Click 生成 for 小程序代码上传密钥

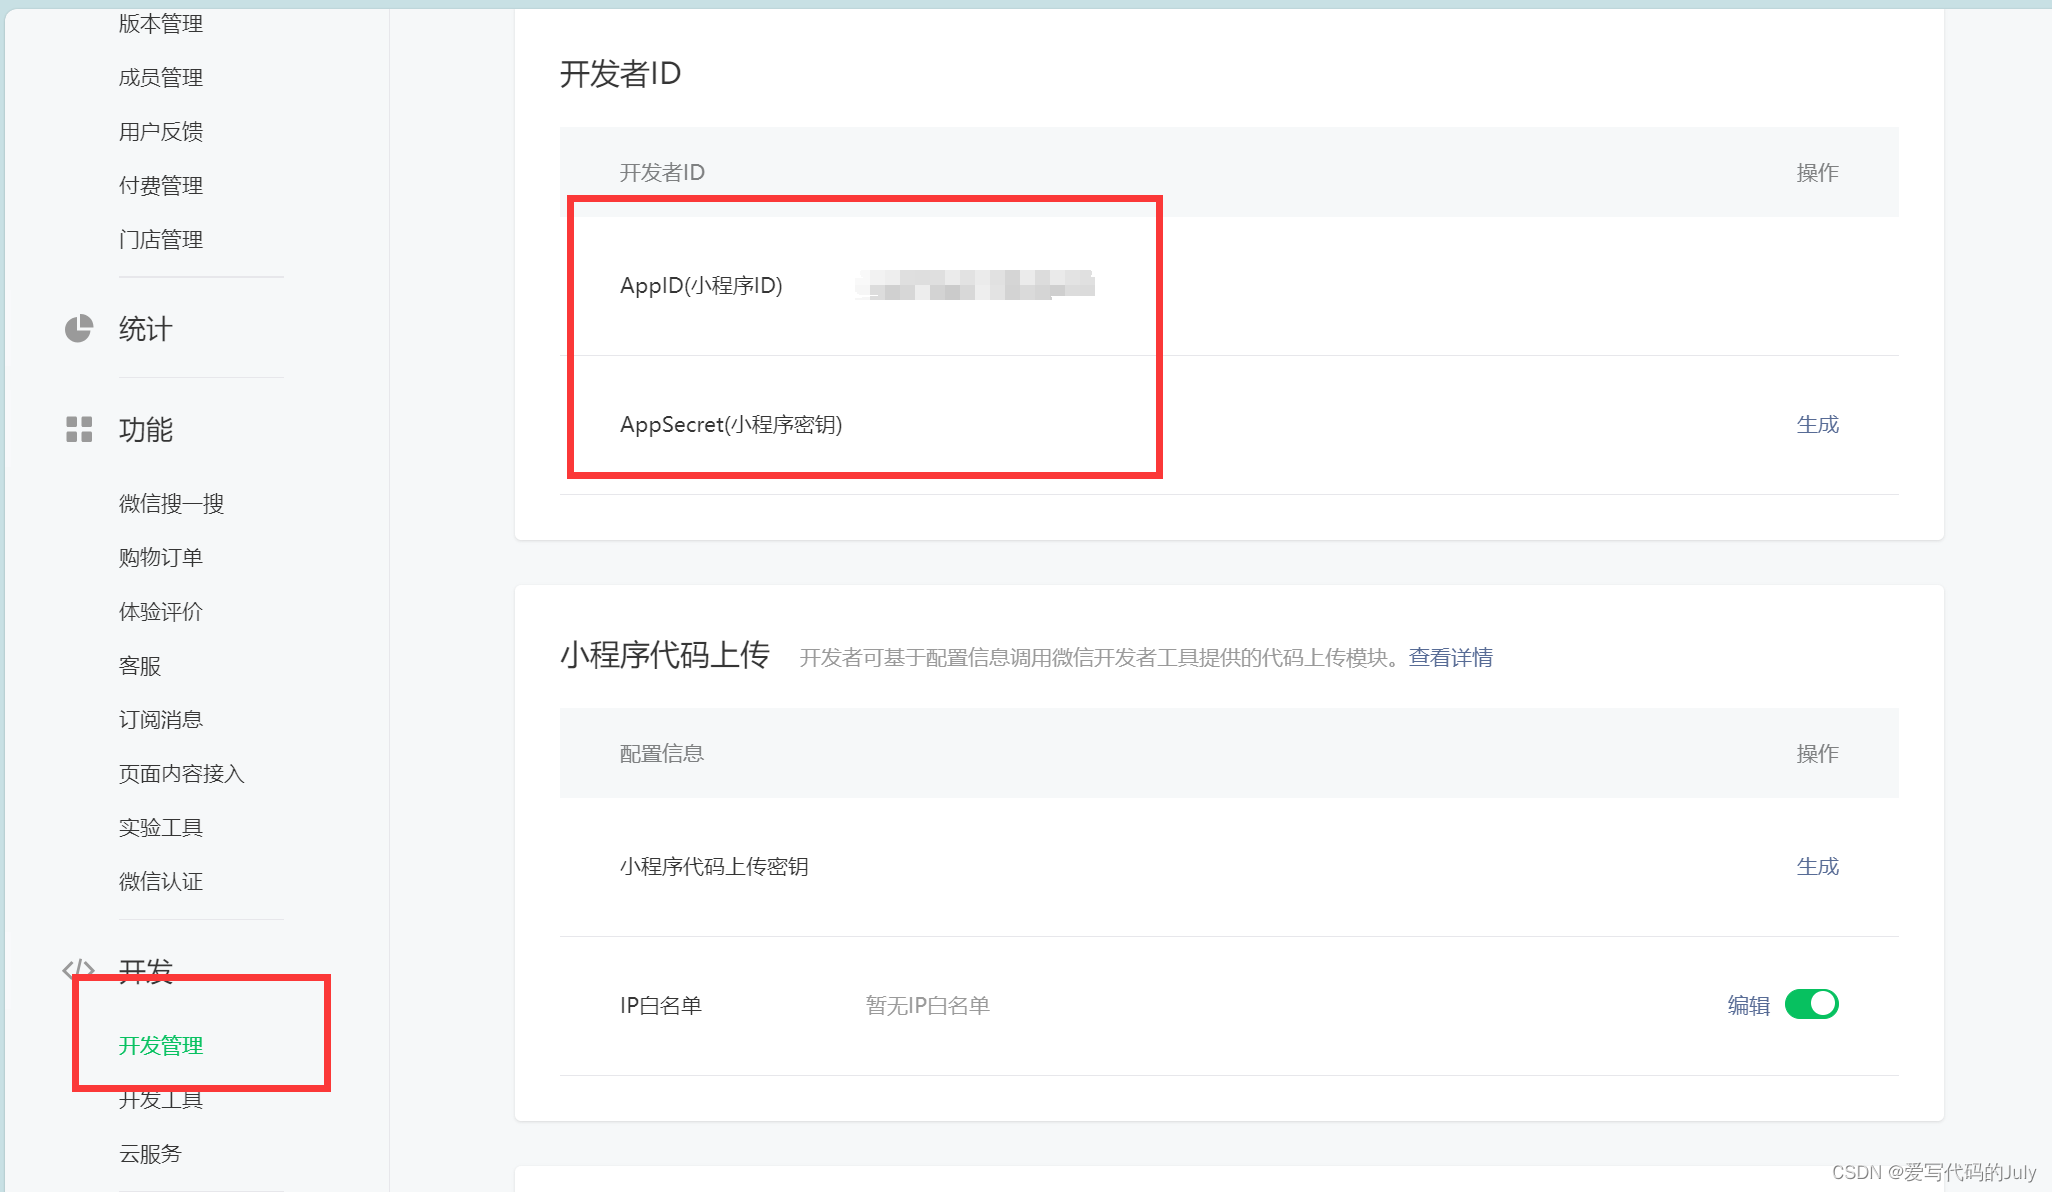(1817, 867)
